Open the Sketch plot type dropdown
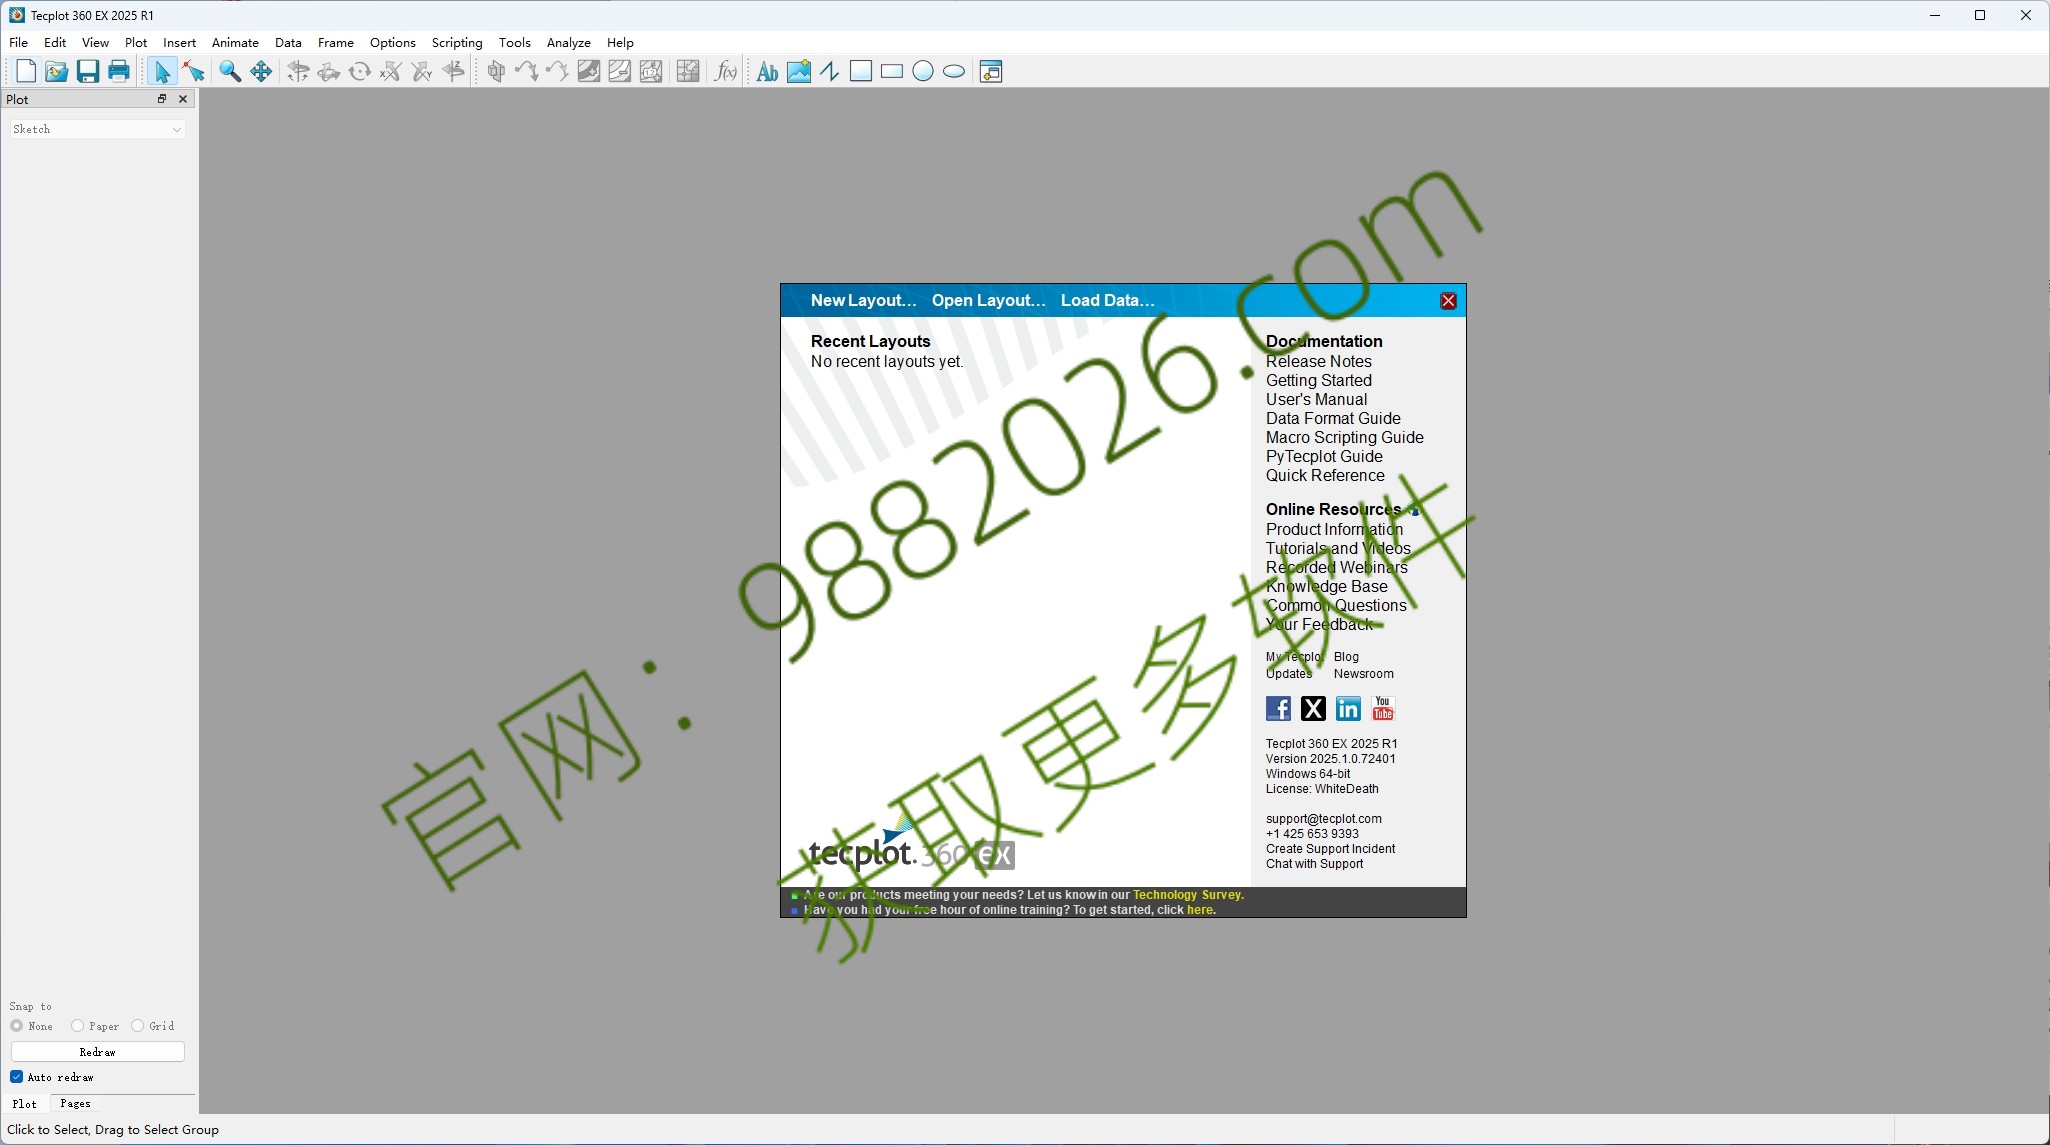 tap(97, 129)
